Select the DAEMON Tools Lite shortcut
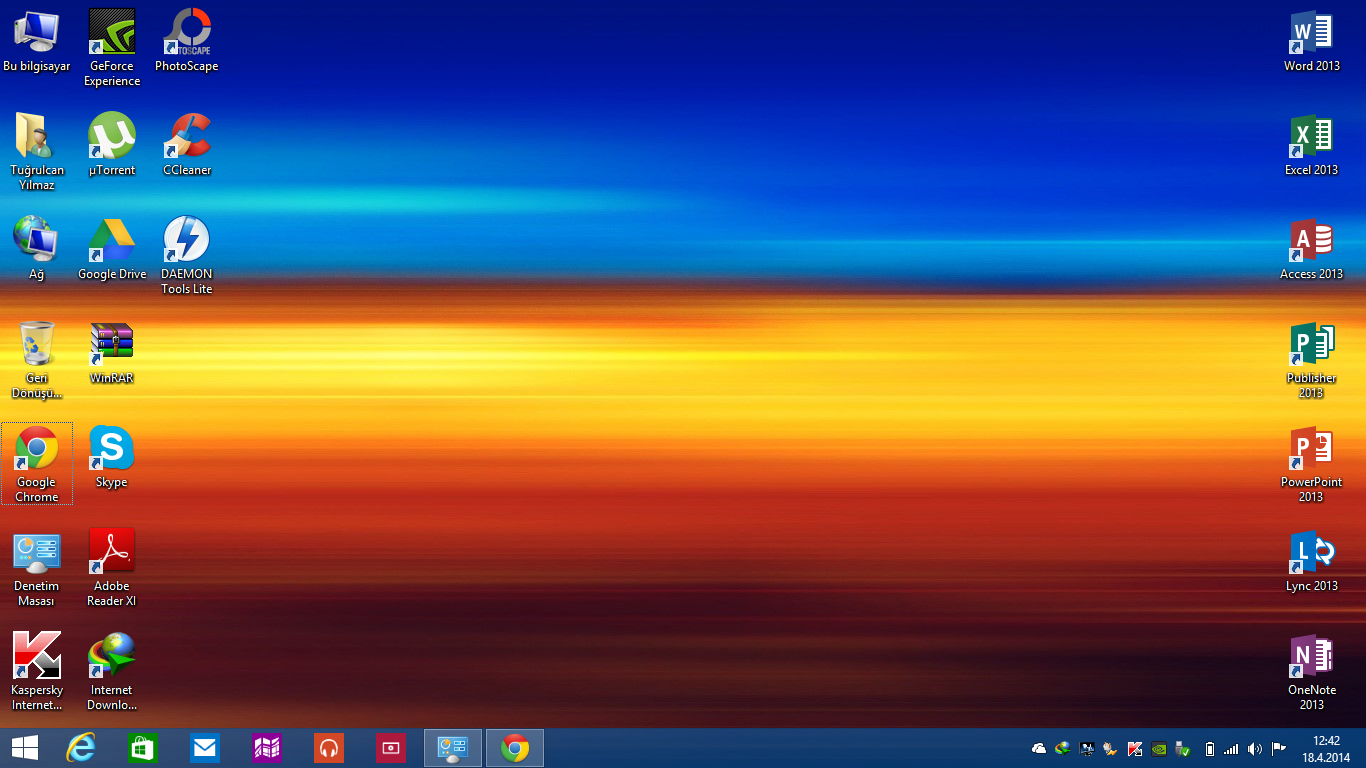The height and width of the screenshot is (768, 1366). point(186,256)
